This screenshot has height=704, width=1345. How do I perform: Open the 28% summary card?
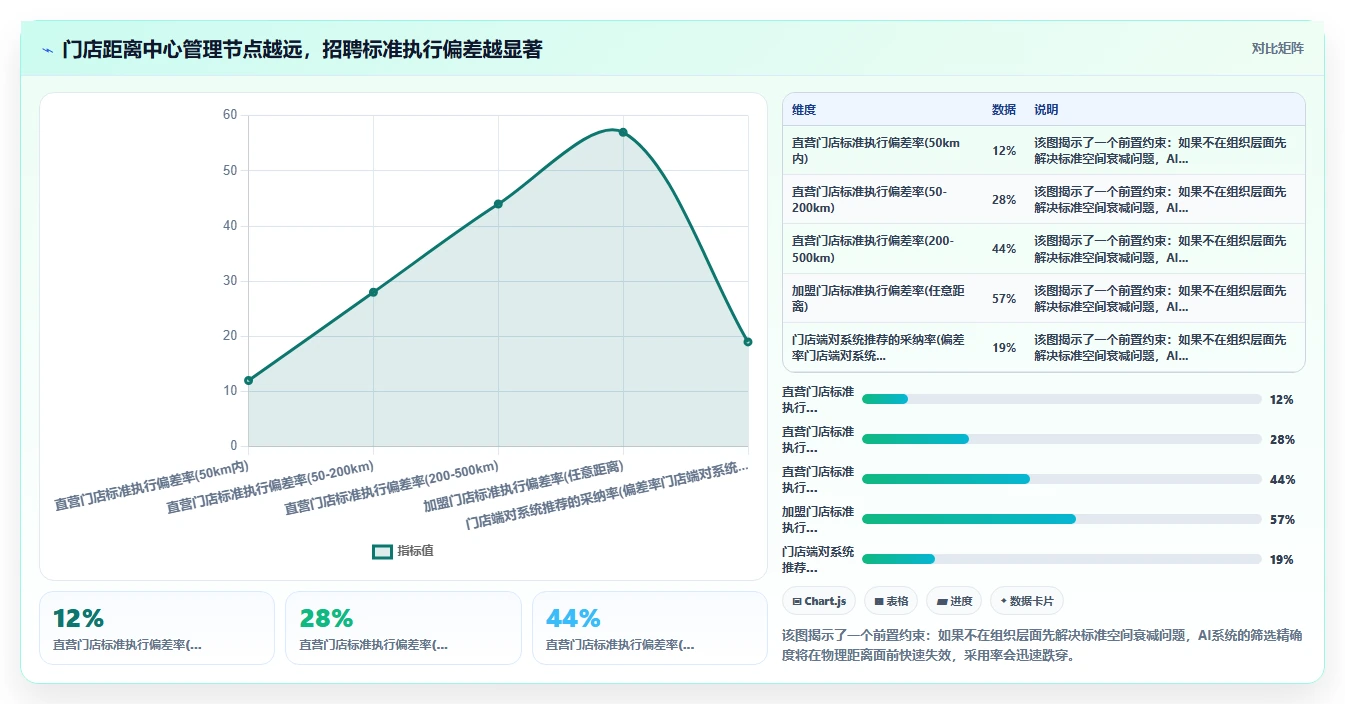tap(403, 628)
